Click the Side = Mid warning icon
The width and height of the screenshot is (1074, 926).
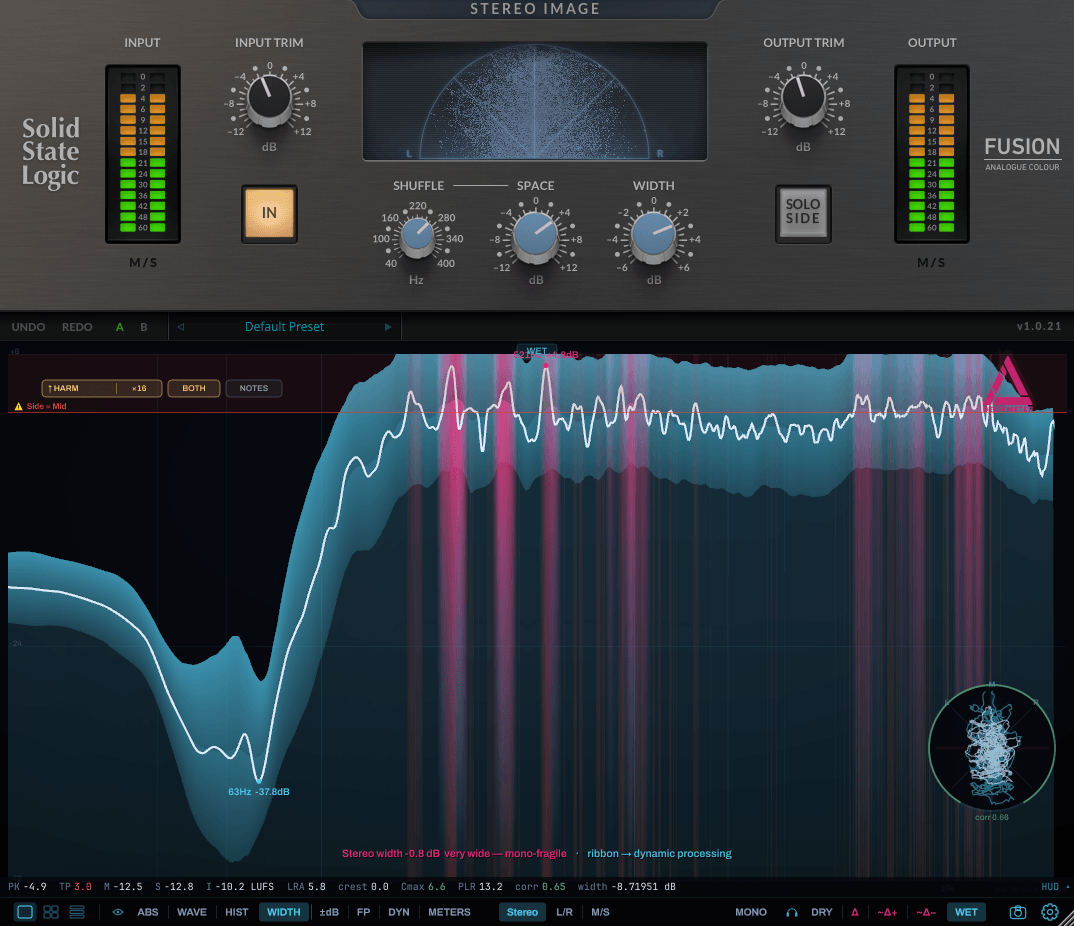tap(18, 406)
